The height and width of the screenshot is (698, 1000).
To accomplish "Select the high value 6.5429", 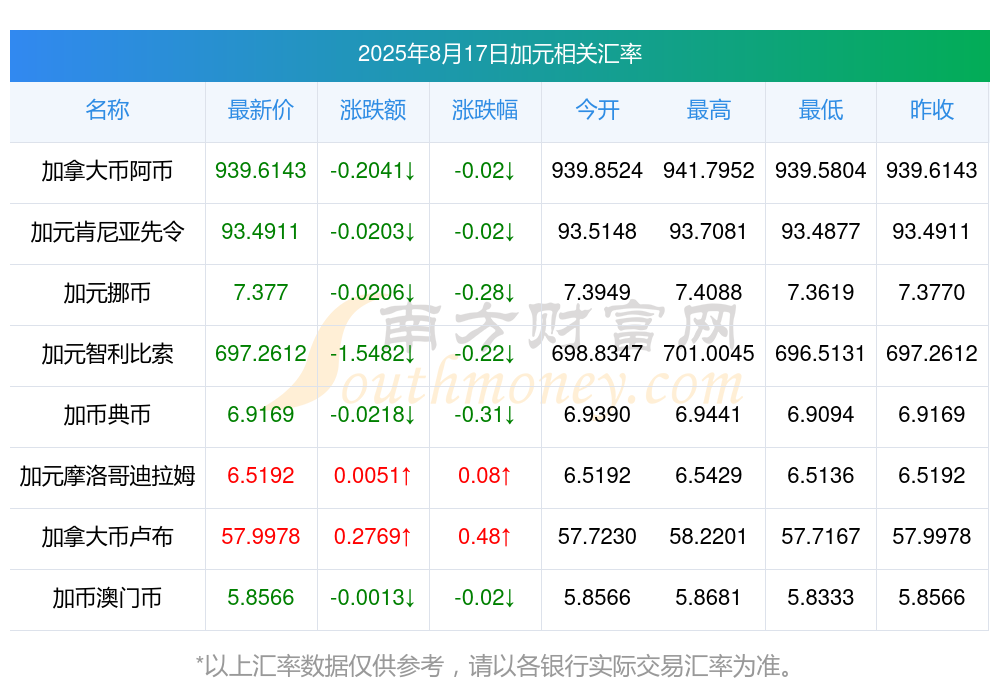I will (x=709, y=475).
